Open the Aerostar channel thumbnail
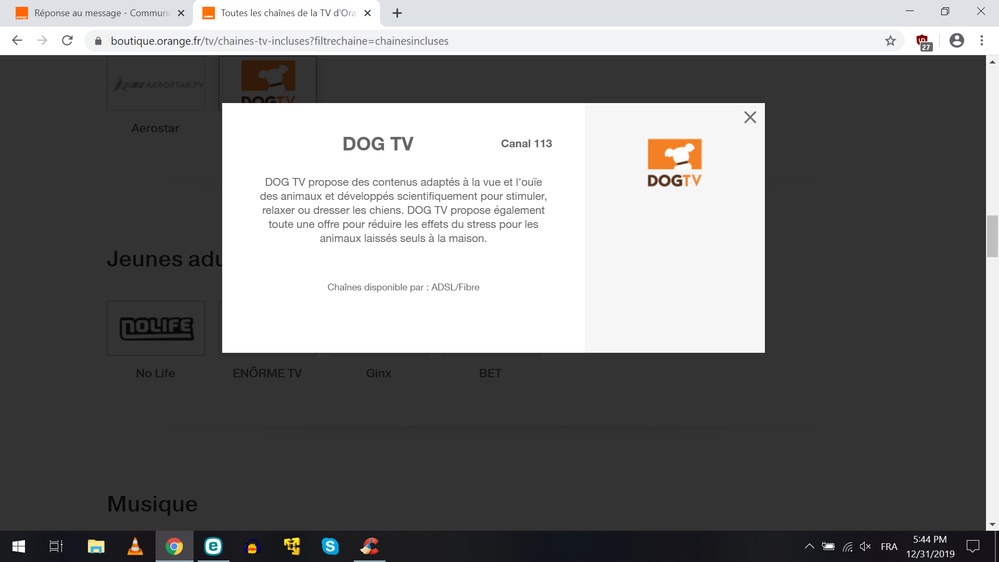Image resolution: width=999 pixels, height=562 pixels. 156,83
